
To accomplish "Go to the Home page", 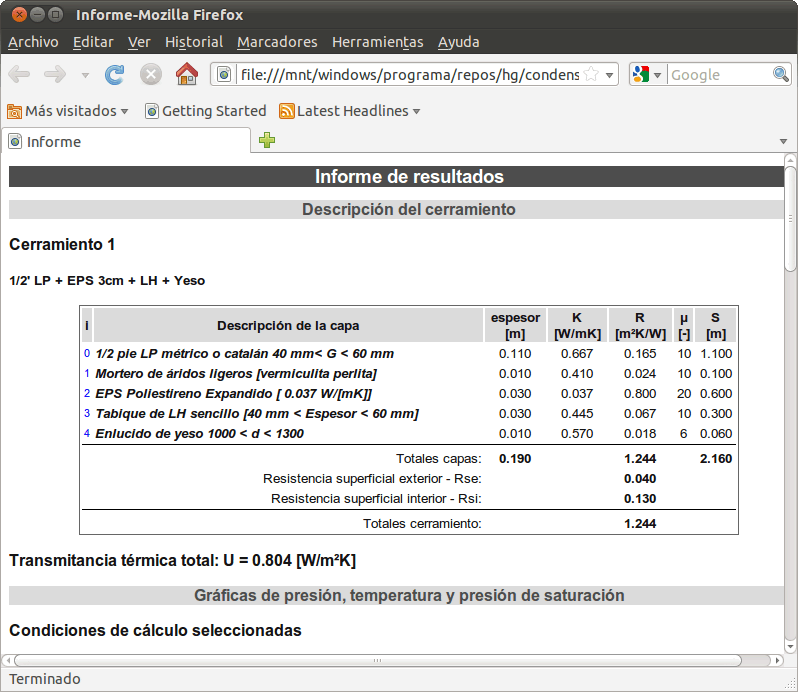I will point(187,74).
